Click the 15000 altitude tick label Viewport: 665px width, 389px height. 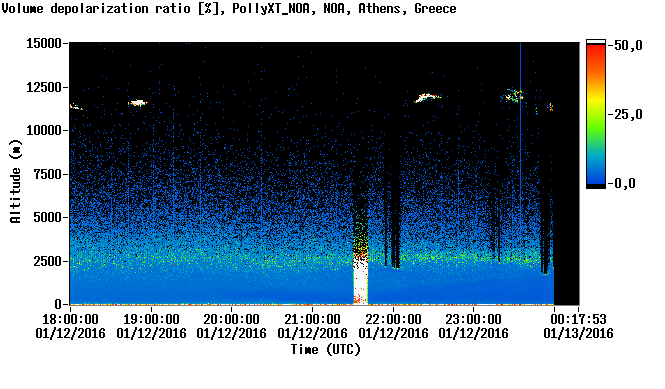(44, 43)
